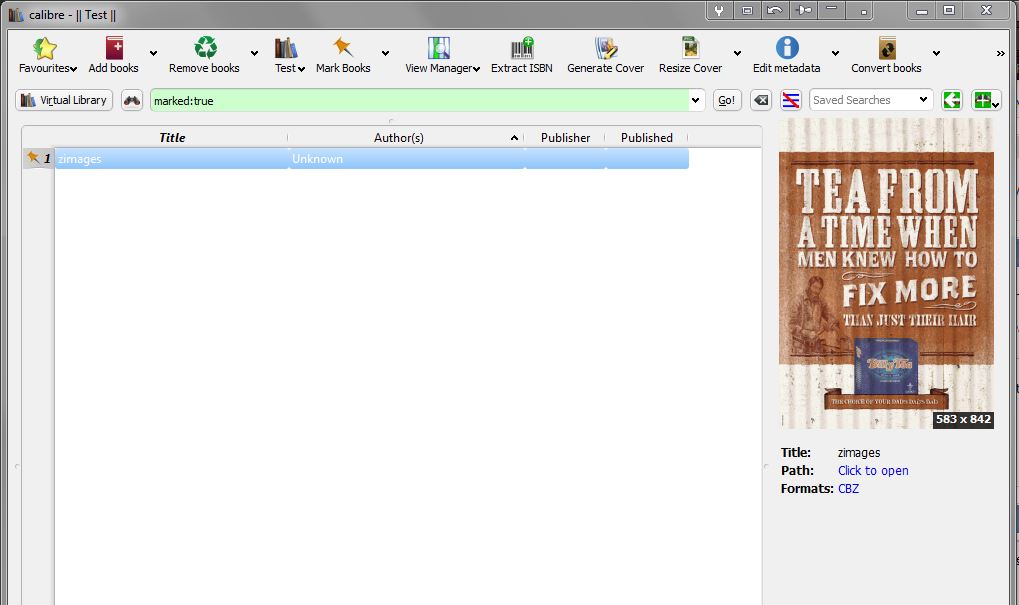The width and height of the screenshot is (1019, 605).
Task: Open the search history dropdown arrow
Action: pyautogui.click(x=695, y=100)
